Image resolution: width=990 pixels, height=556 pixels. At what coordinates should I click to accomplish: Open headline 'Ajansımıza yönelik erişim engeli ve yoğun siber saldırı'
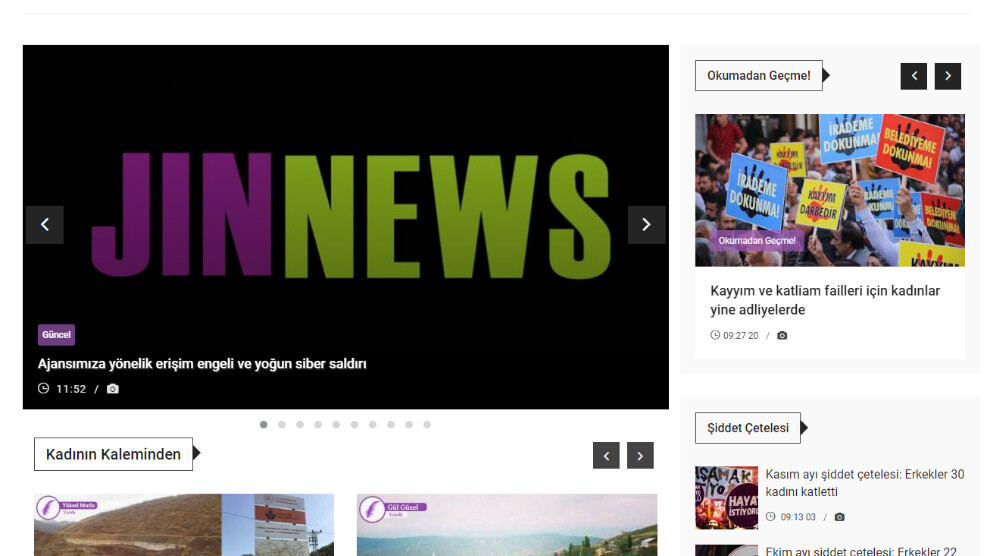pyautogui.click(x=202, y=364)
